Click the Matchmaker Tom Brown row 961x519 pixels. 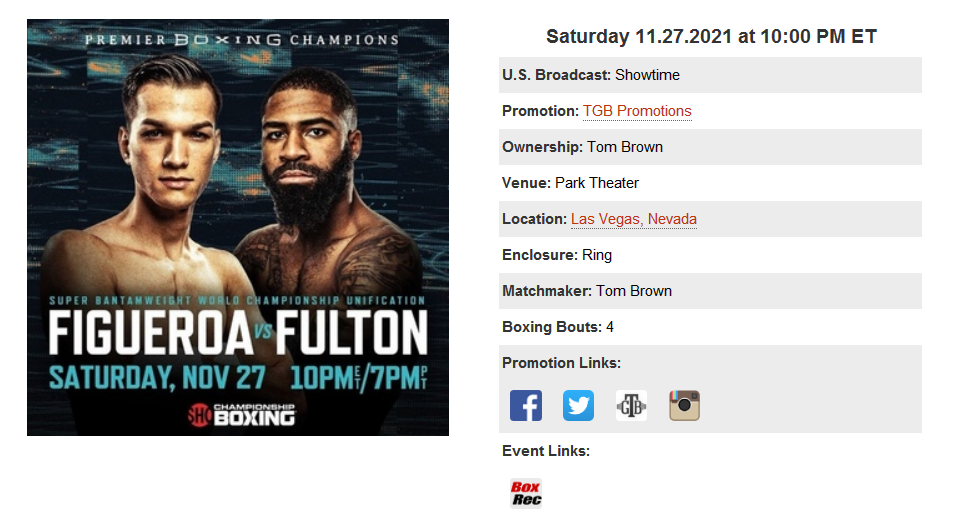pyautogui.click(x=710, y=291)
